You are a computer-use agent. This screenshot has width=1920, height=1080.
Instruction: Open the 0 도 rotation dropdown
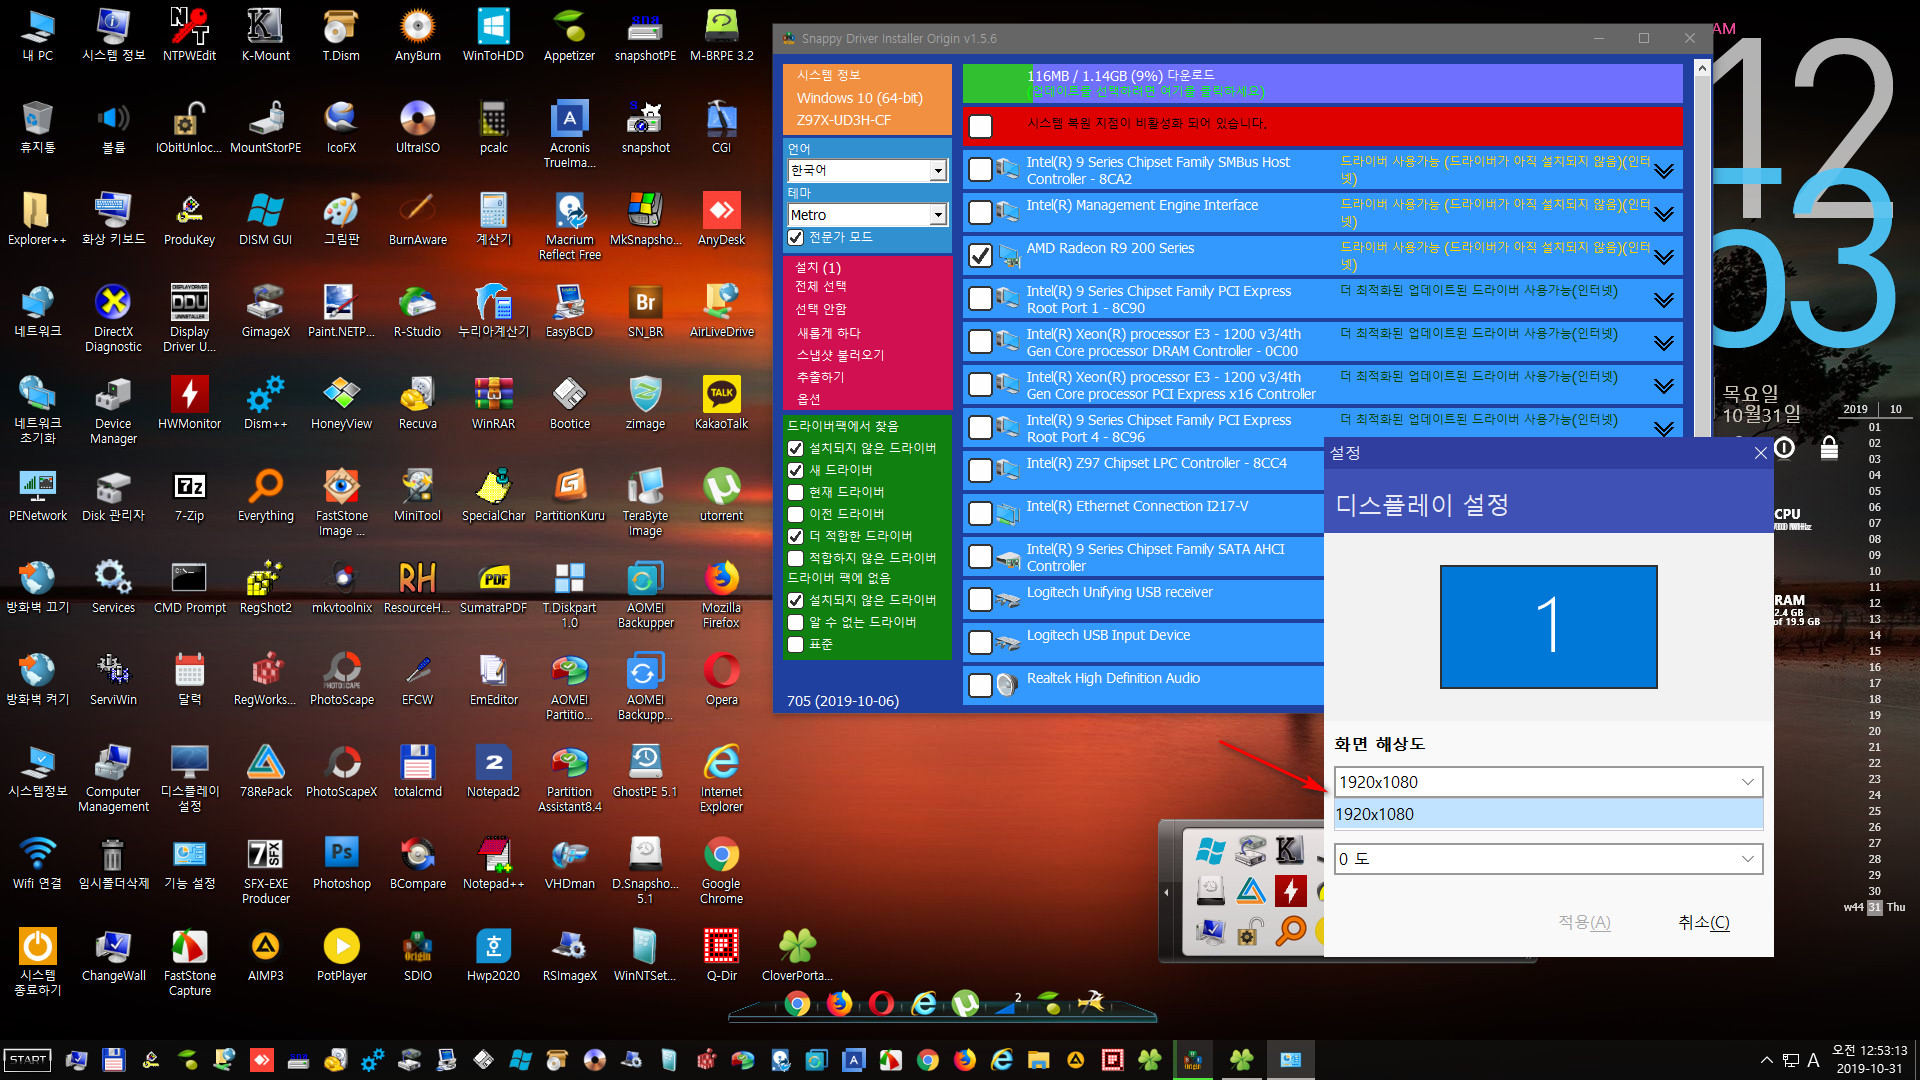pos(1548,859)
